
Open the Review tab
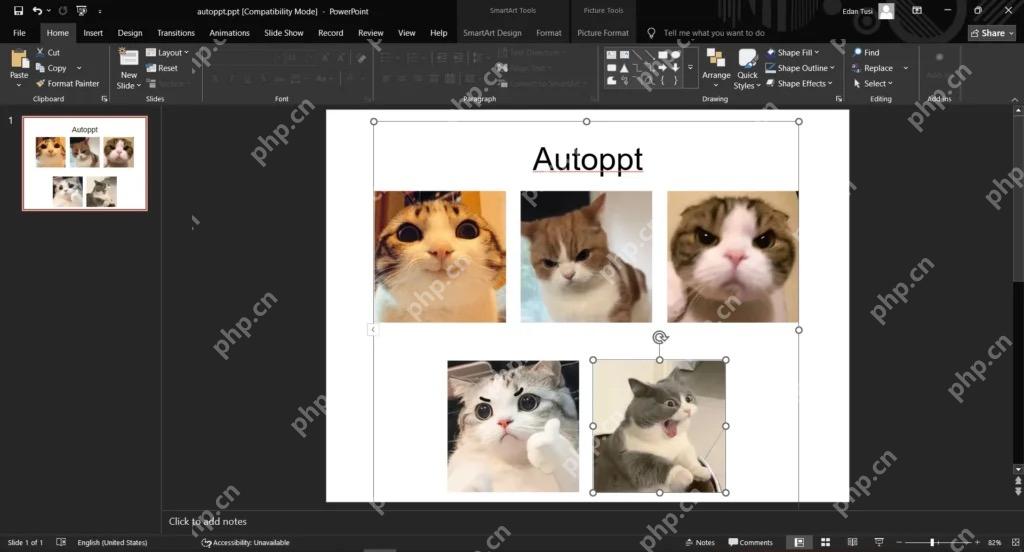pos(370,33)
